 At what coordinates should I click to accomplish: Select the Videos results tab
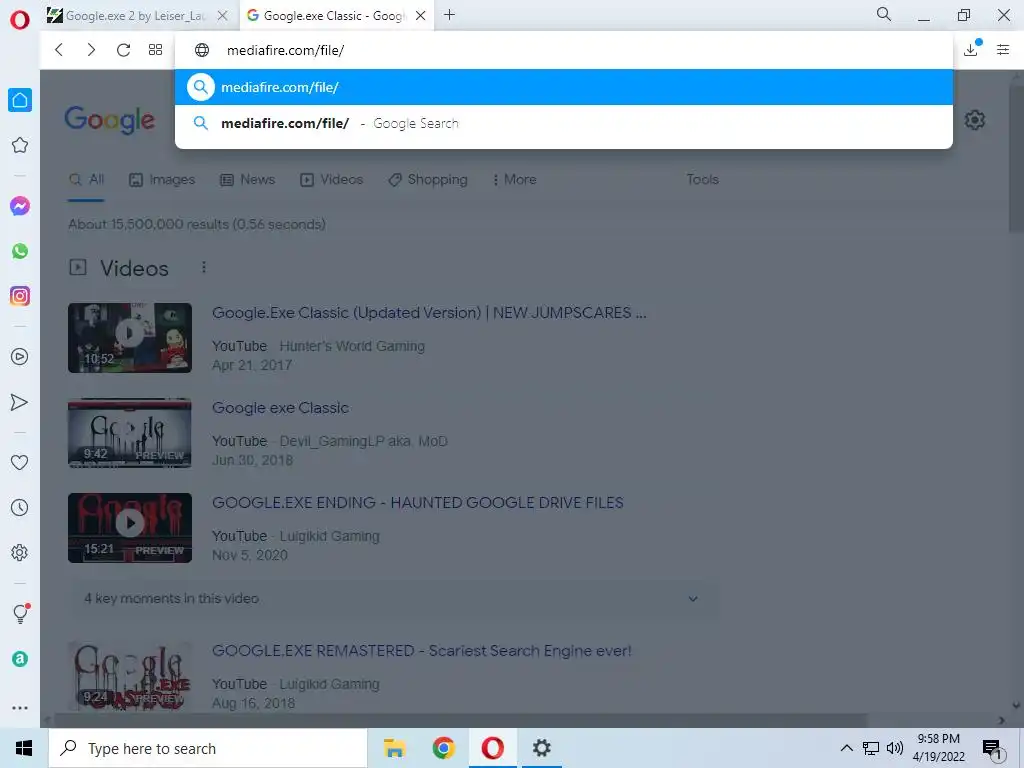[x=331, y=180]
